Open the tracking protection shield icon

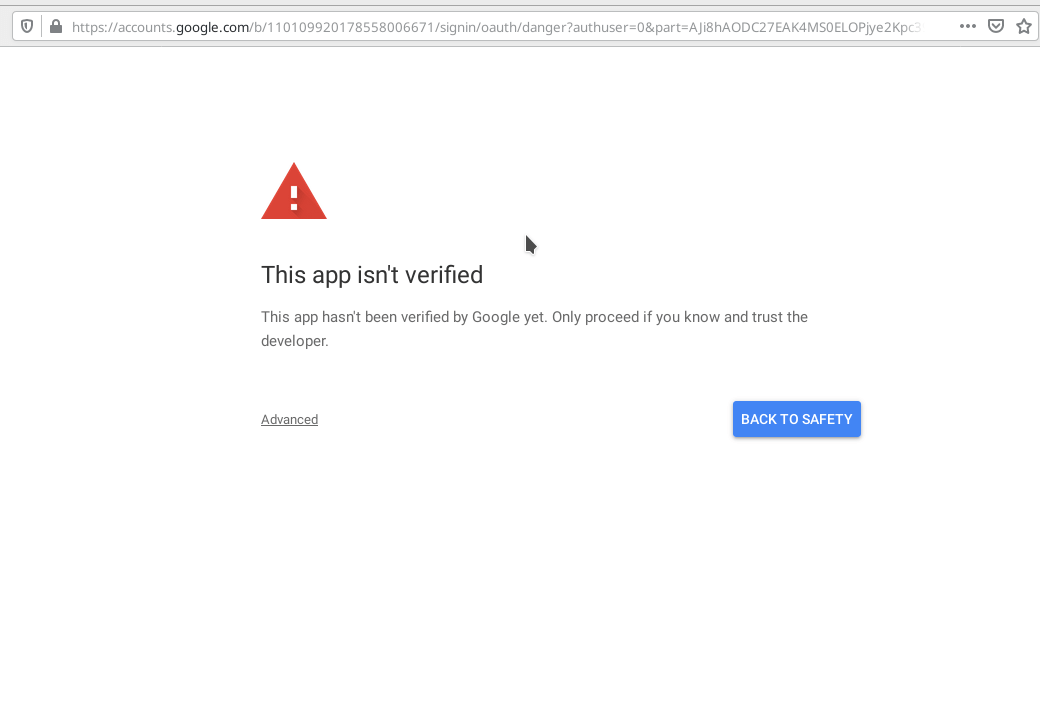click(27, 27)
